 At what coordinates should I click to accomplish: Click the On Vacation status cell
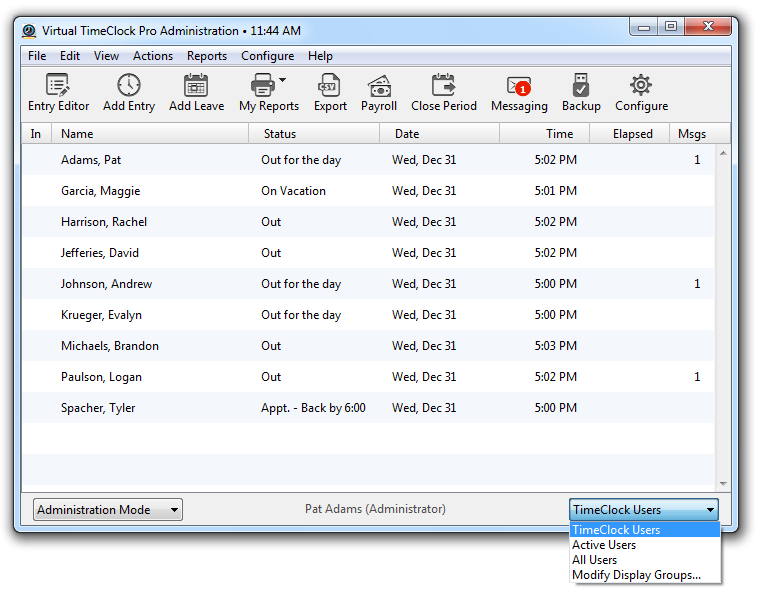pyautogui.click(x=294, y=191)
